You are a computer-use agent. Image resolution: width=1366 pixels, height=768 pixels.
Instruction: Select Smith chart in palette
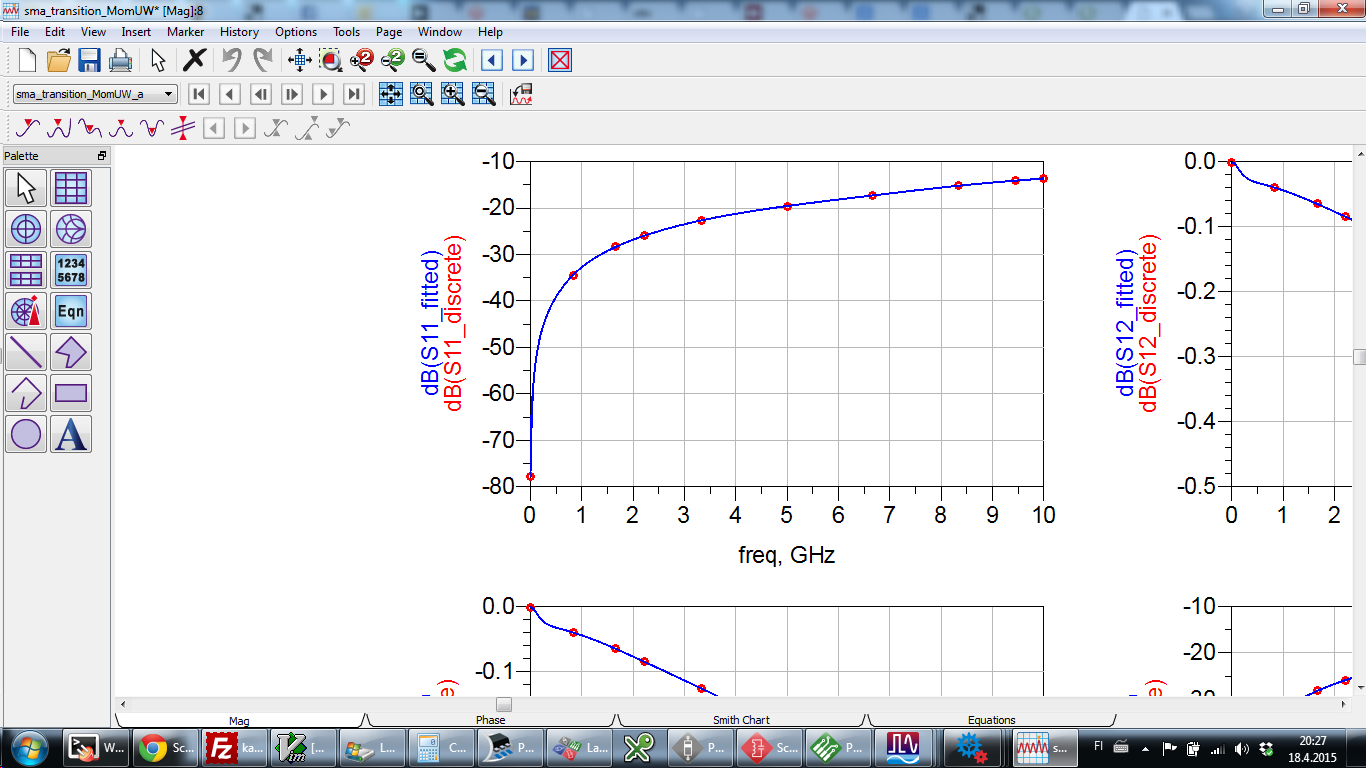tap(71, 228)
